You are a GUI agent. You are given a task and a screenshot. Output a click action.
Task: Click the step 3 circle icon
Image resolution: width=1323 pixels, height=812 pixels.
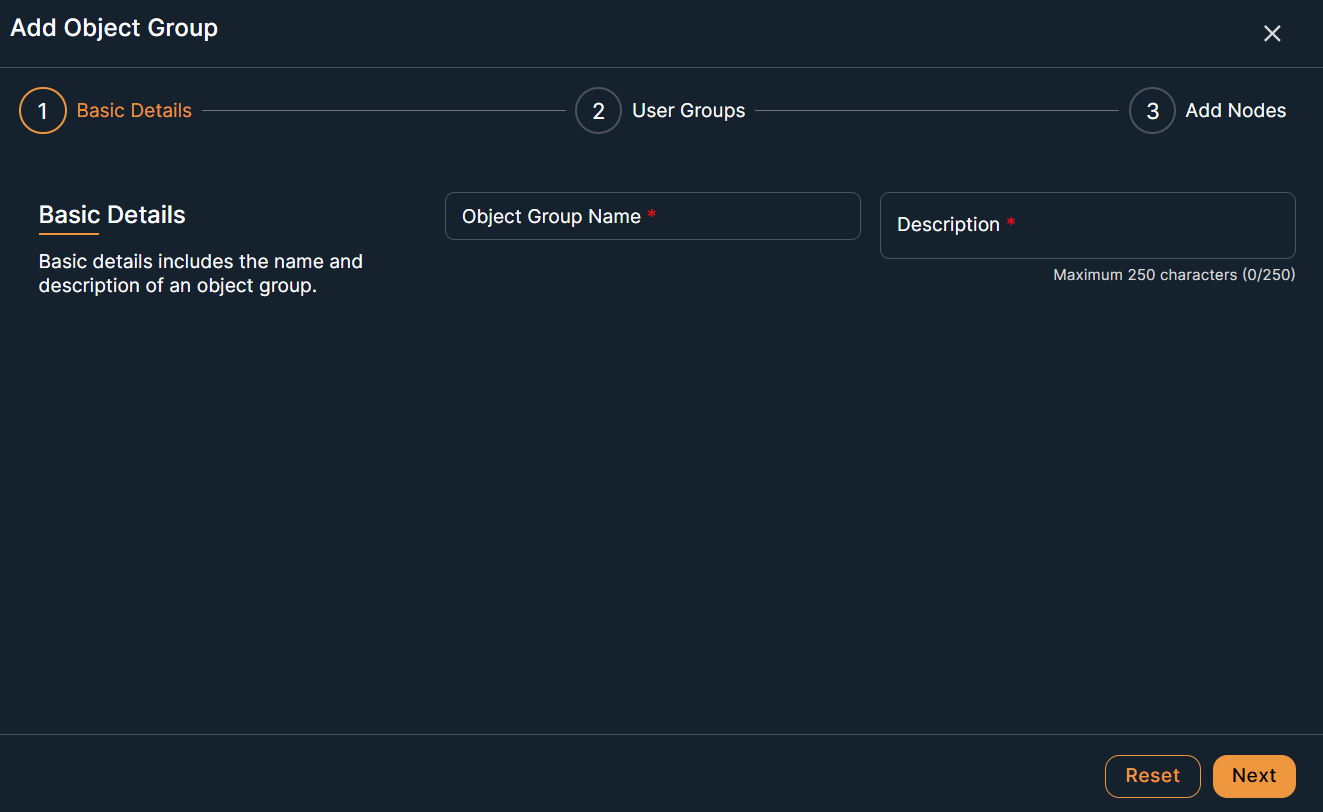pyautogui.click(x=1152, y=111)
